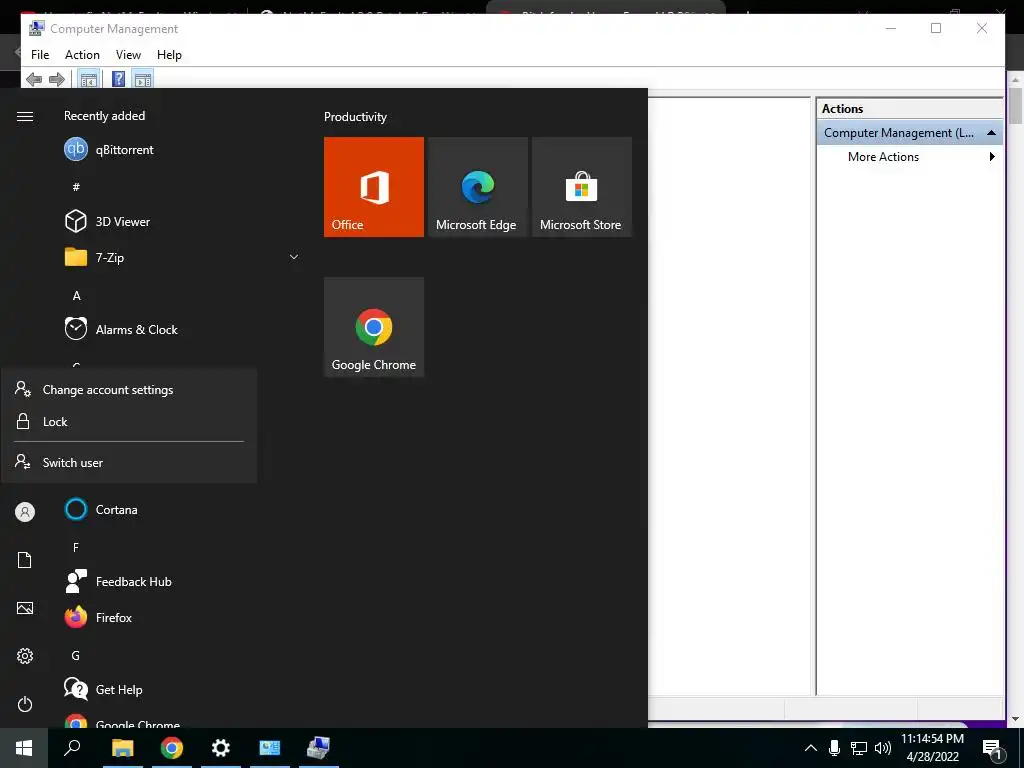Launch the Microsoft Edge tile
The width and height of the screenshot is (1024, 768).
point(477,187)
